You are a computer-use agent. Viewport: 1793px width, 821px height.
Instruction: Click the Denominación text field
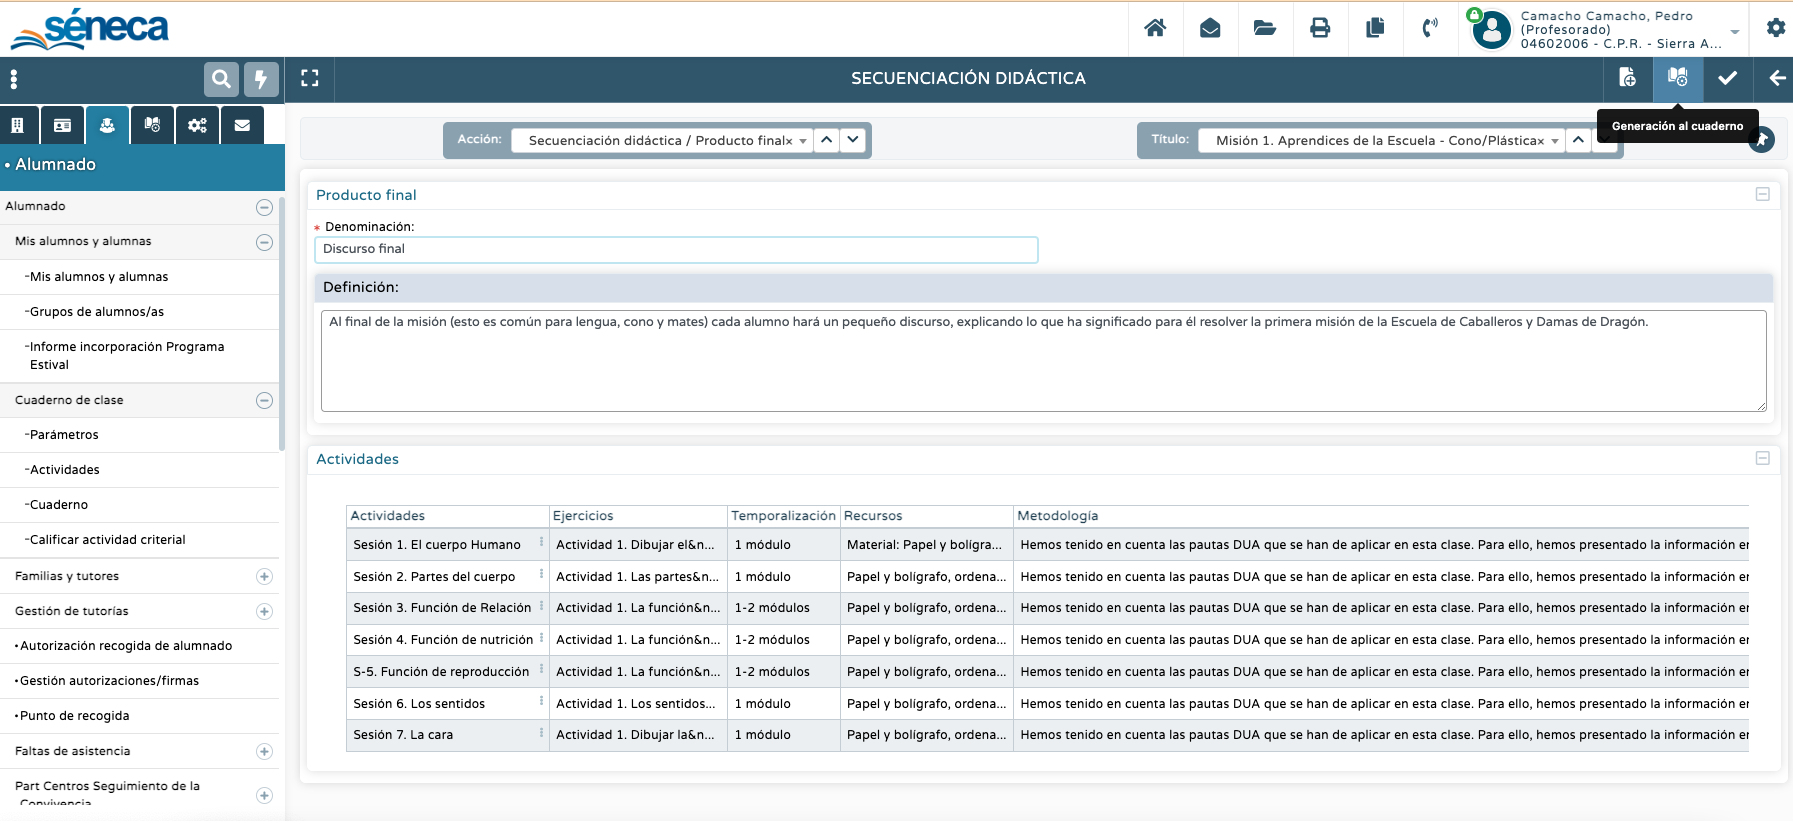pyautogui.click(x=676, y=249)
